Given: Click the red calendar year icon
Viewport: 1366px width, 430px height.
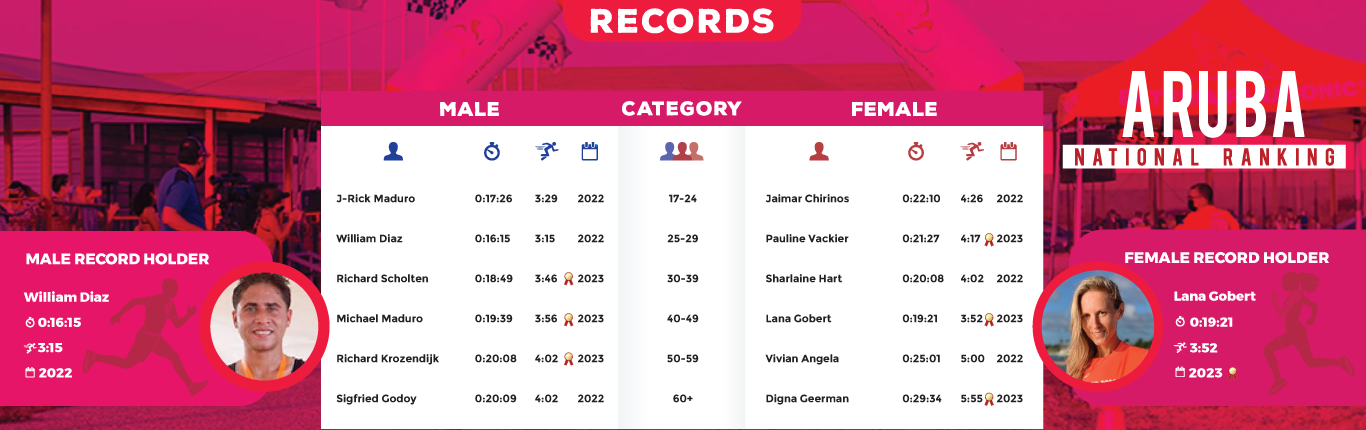Looking at the screenshot, I should (1008, 151).
